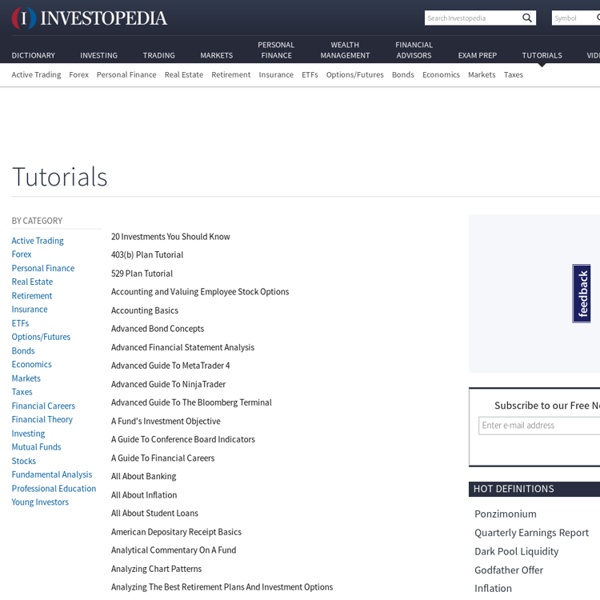Select Forex in the sub-navigation bar

click(79, 75)
